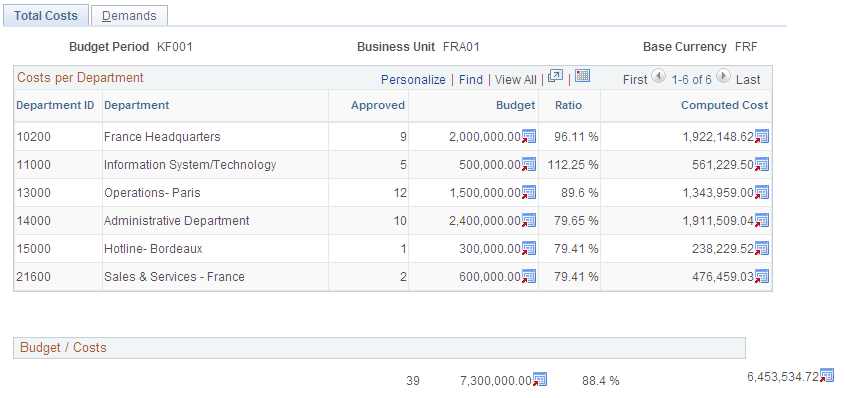Select department ID 14000 cell
This screenshot has height=398, width=845.
(33, 221)
